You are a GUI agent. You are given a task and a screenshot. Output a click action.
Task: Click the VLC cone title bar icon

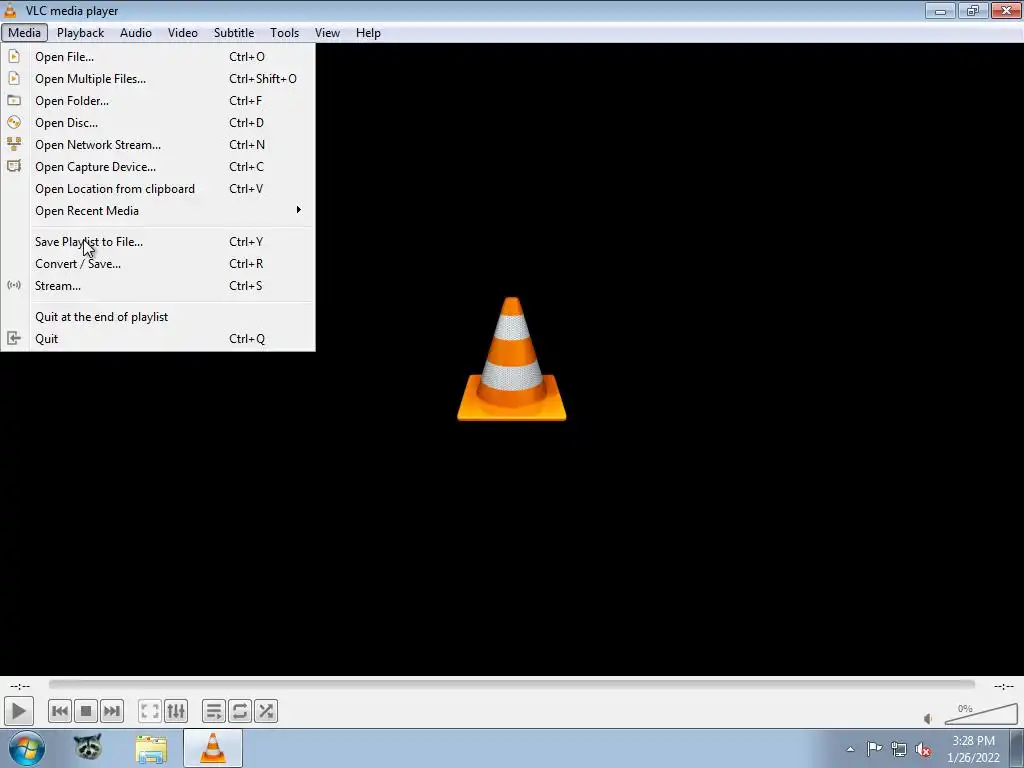[10, 10]
